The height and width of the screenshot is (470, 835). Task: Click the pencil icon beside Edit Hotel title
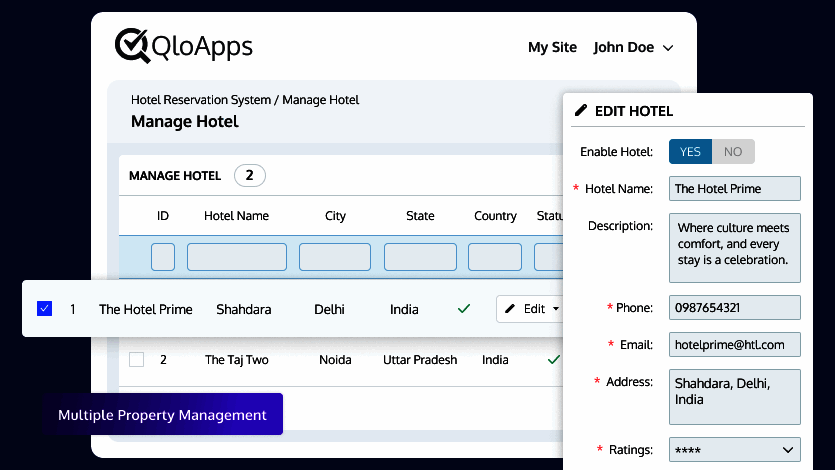581,111
